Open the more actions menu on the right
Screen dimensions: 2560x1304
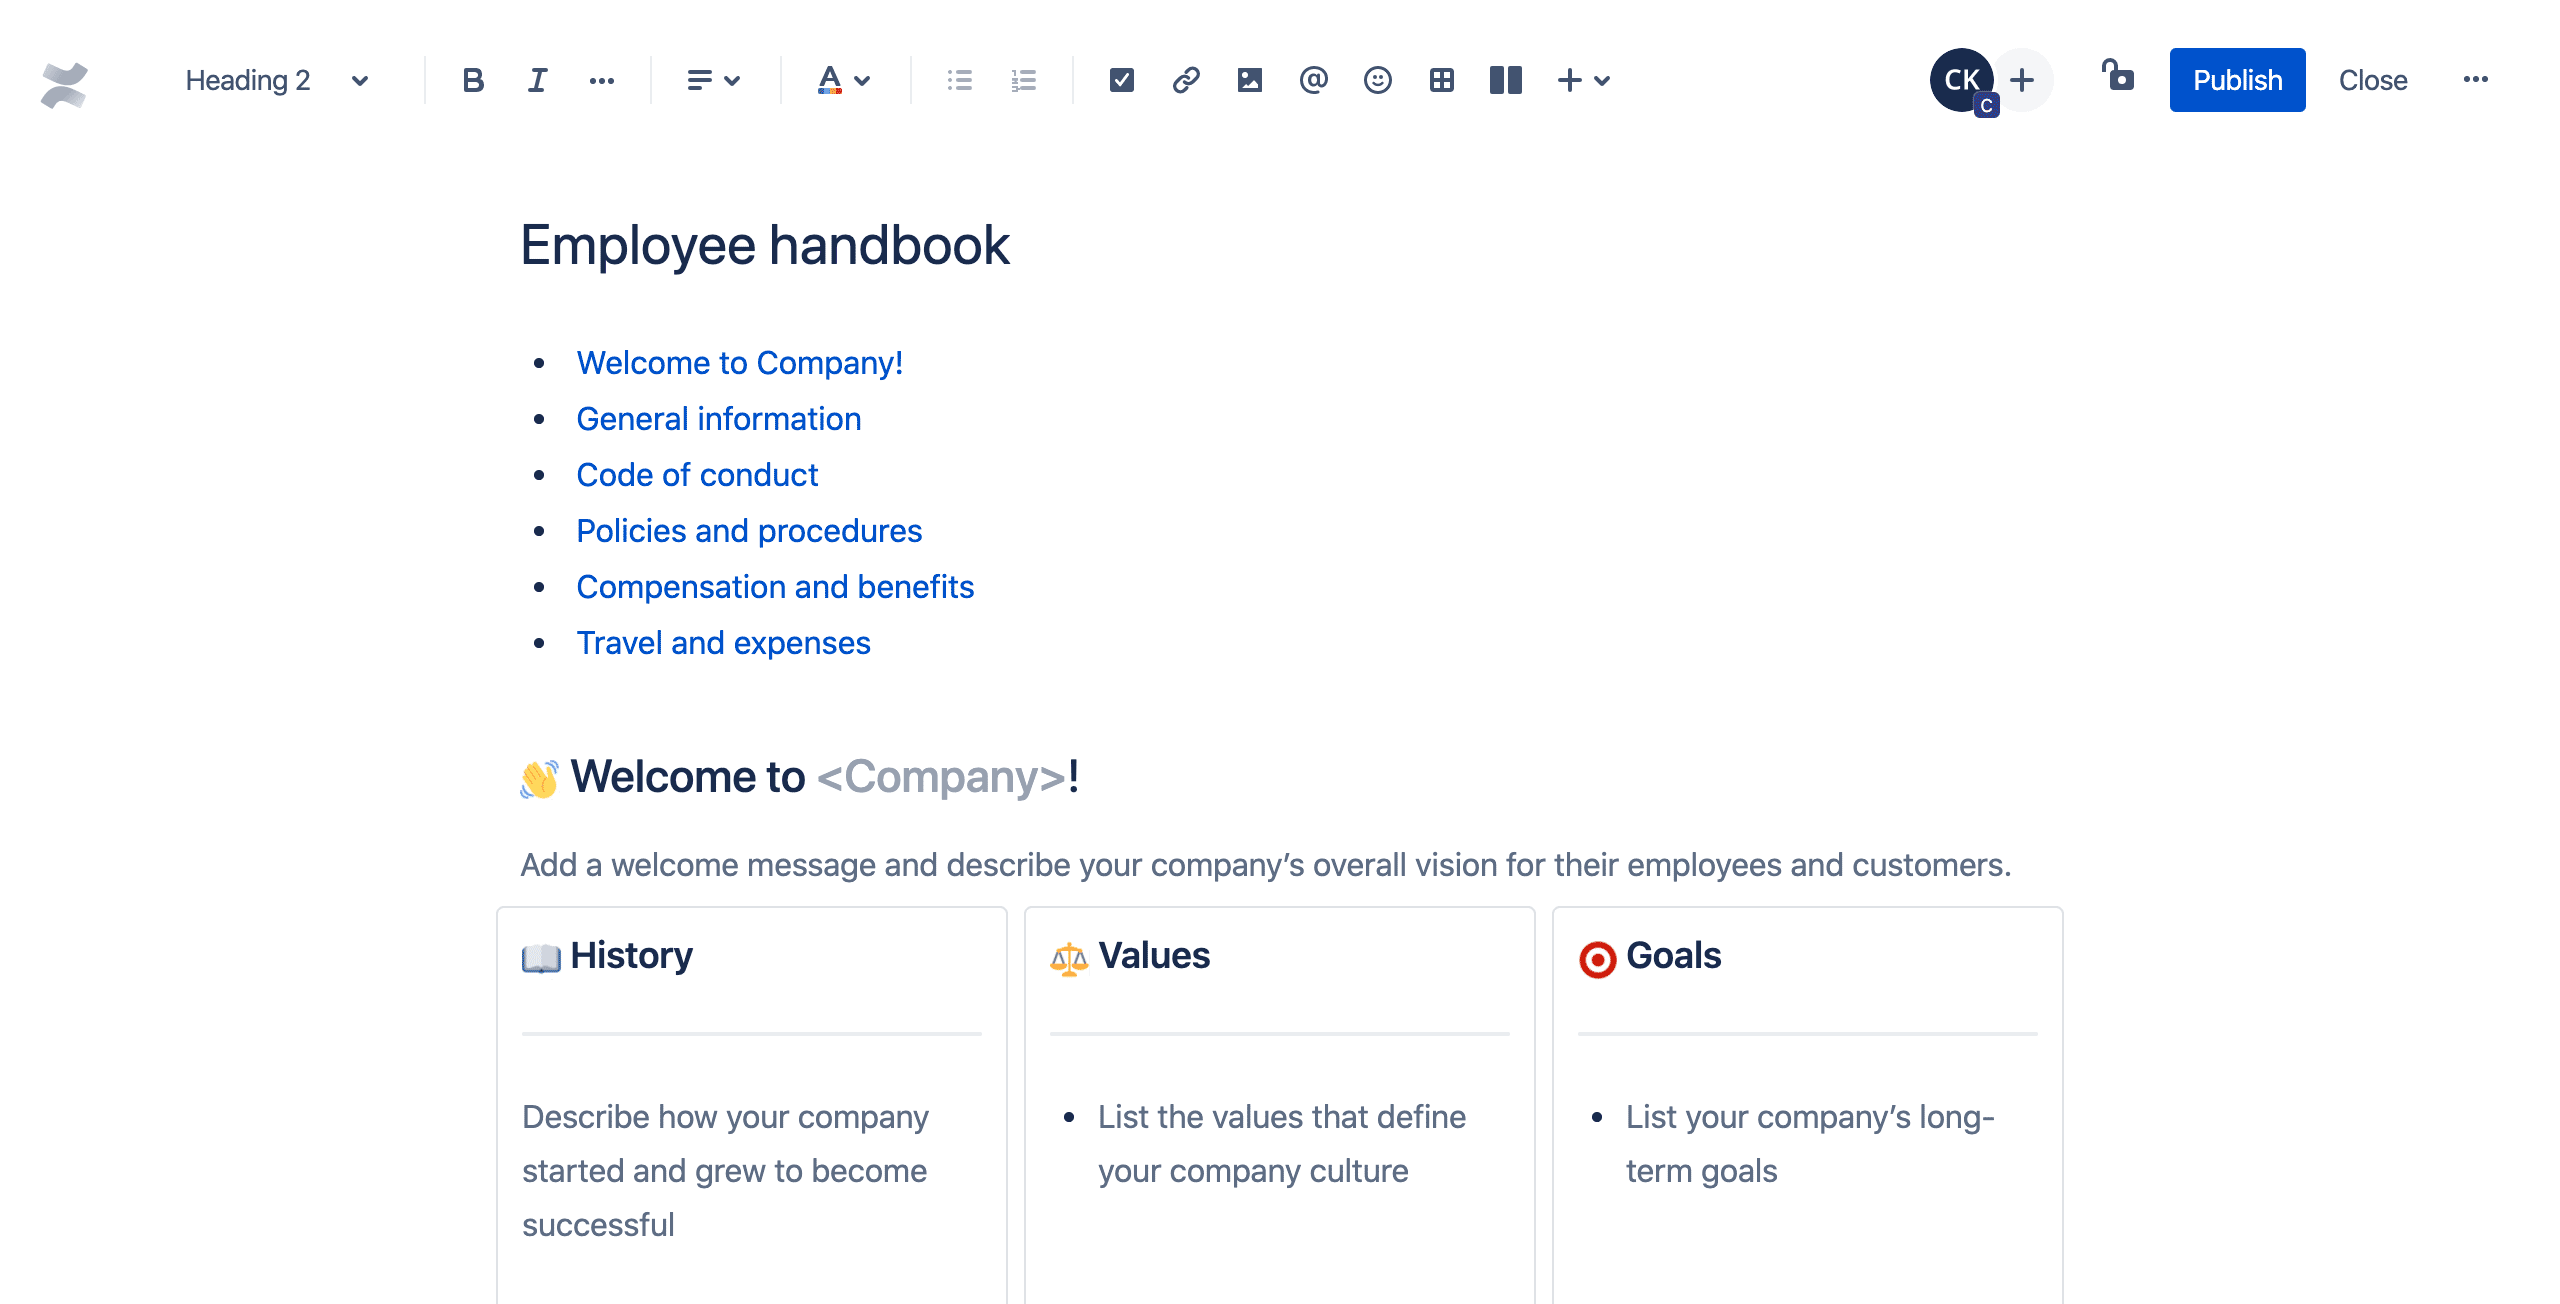2475,80
